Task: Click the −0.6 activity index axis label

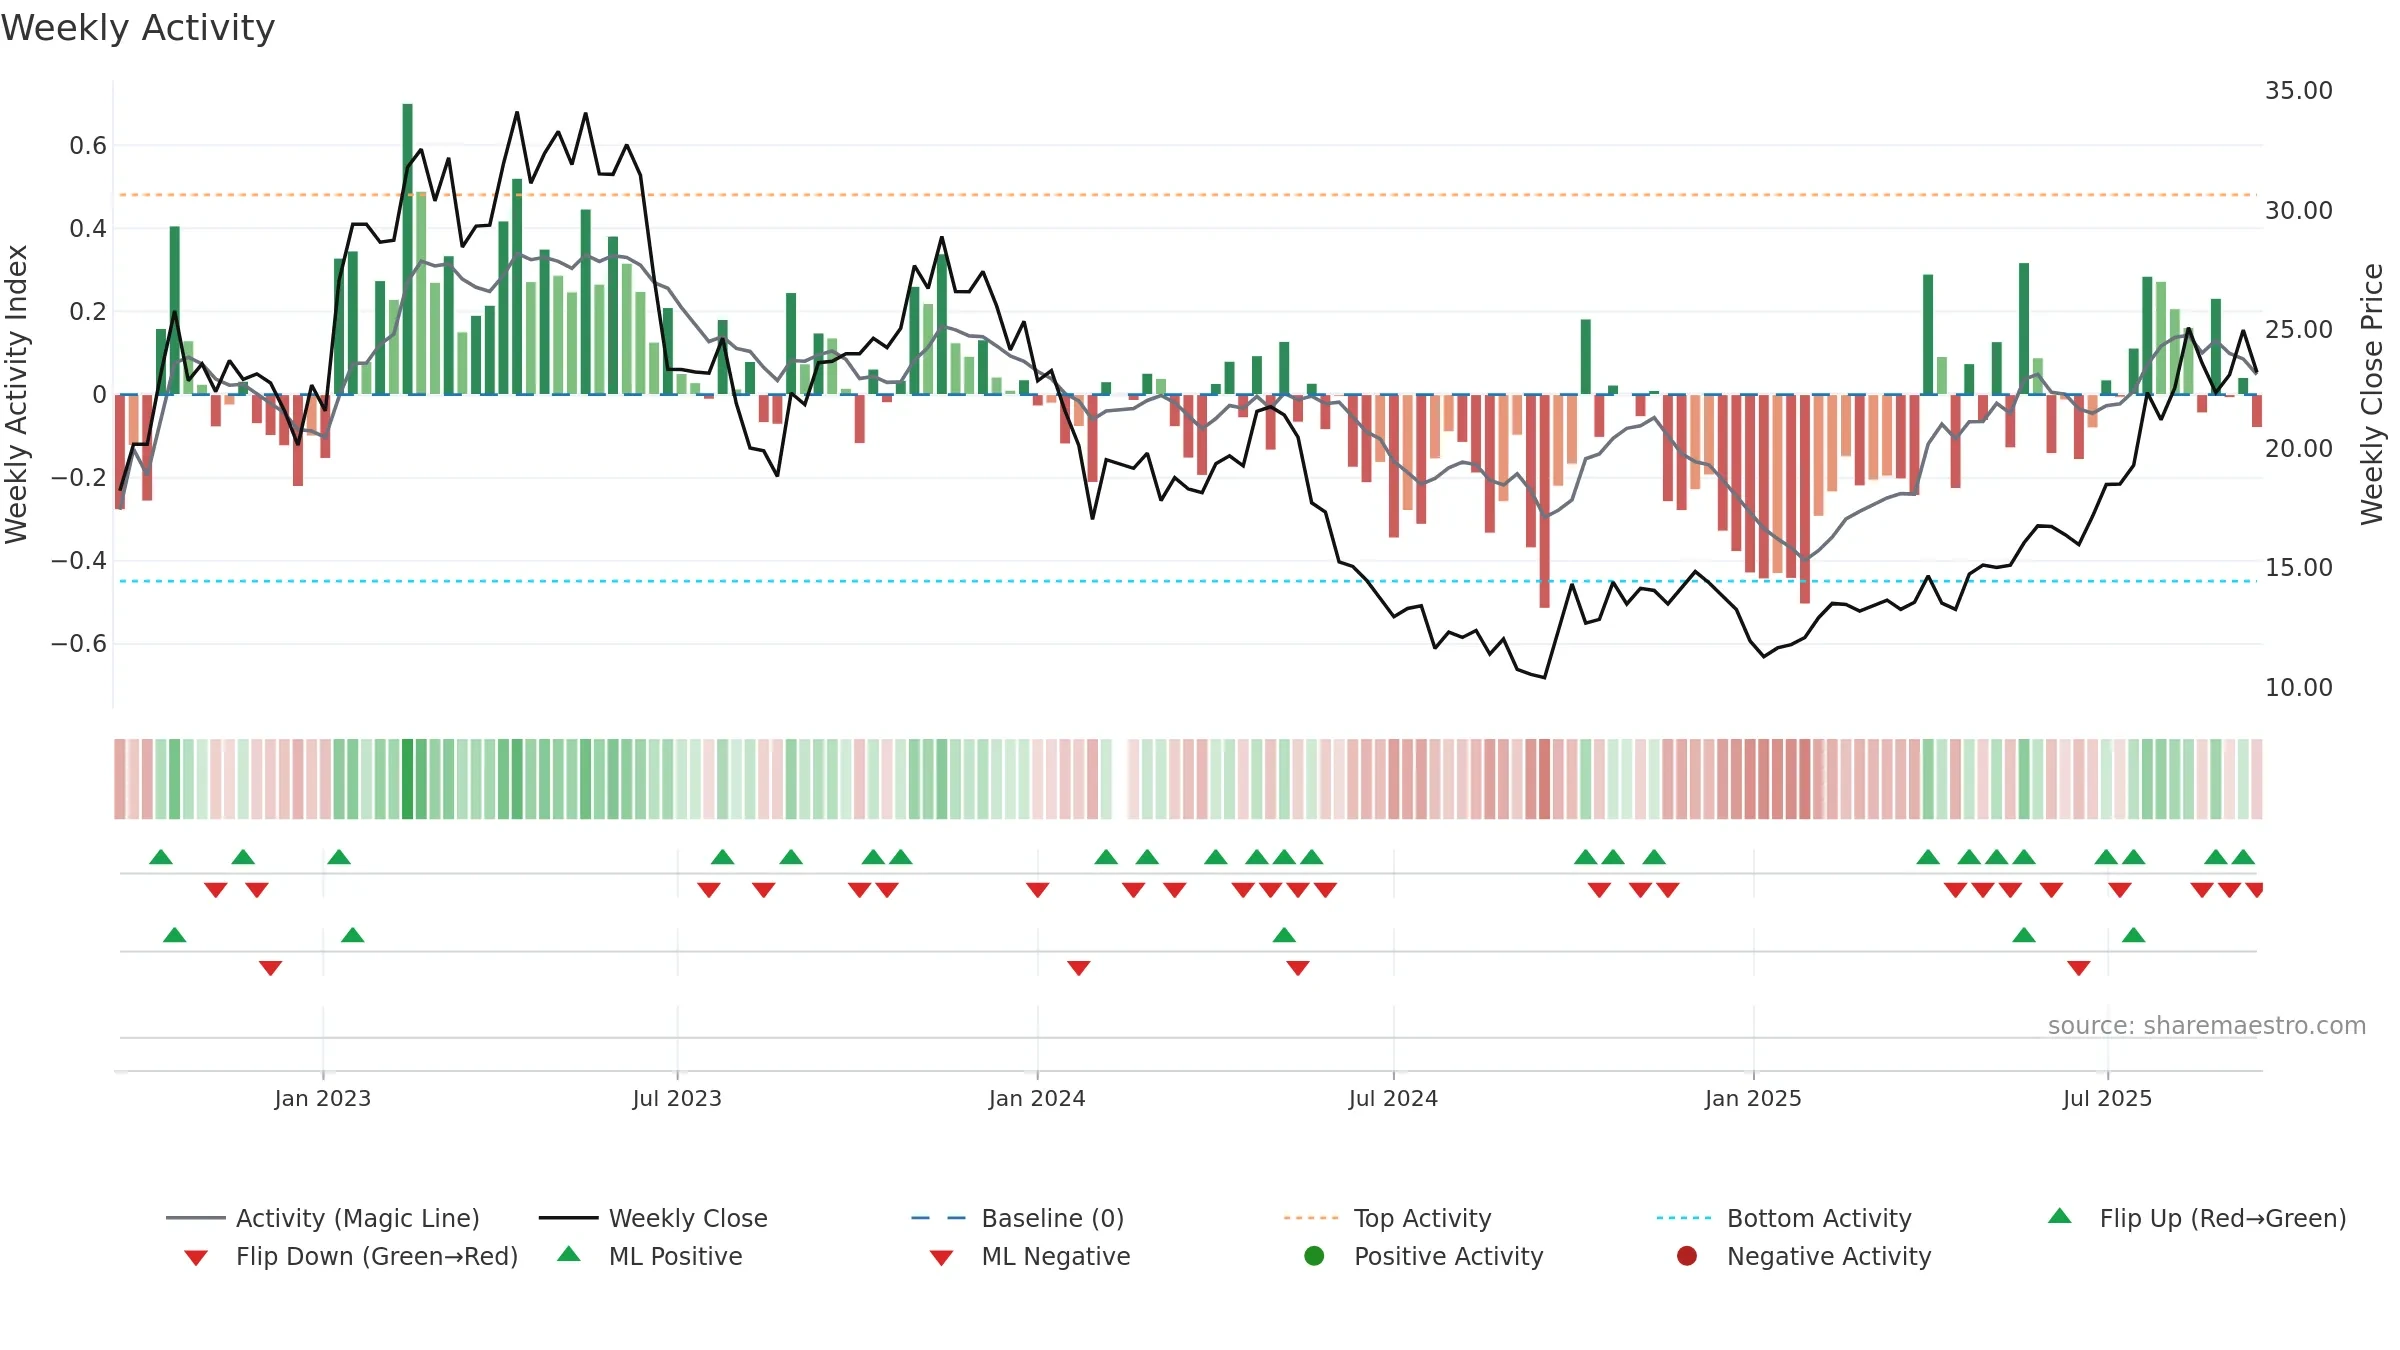Action: click(x=79, y=644)
